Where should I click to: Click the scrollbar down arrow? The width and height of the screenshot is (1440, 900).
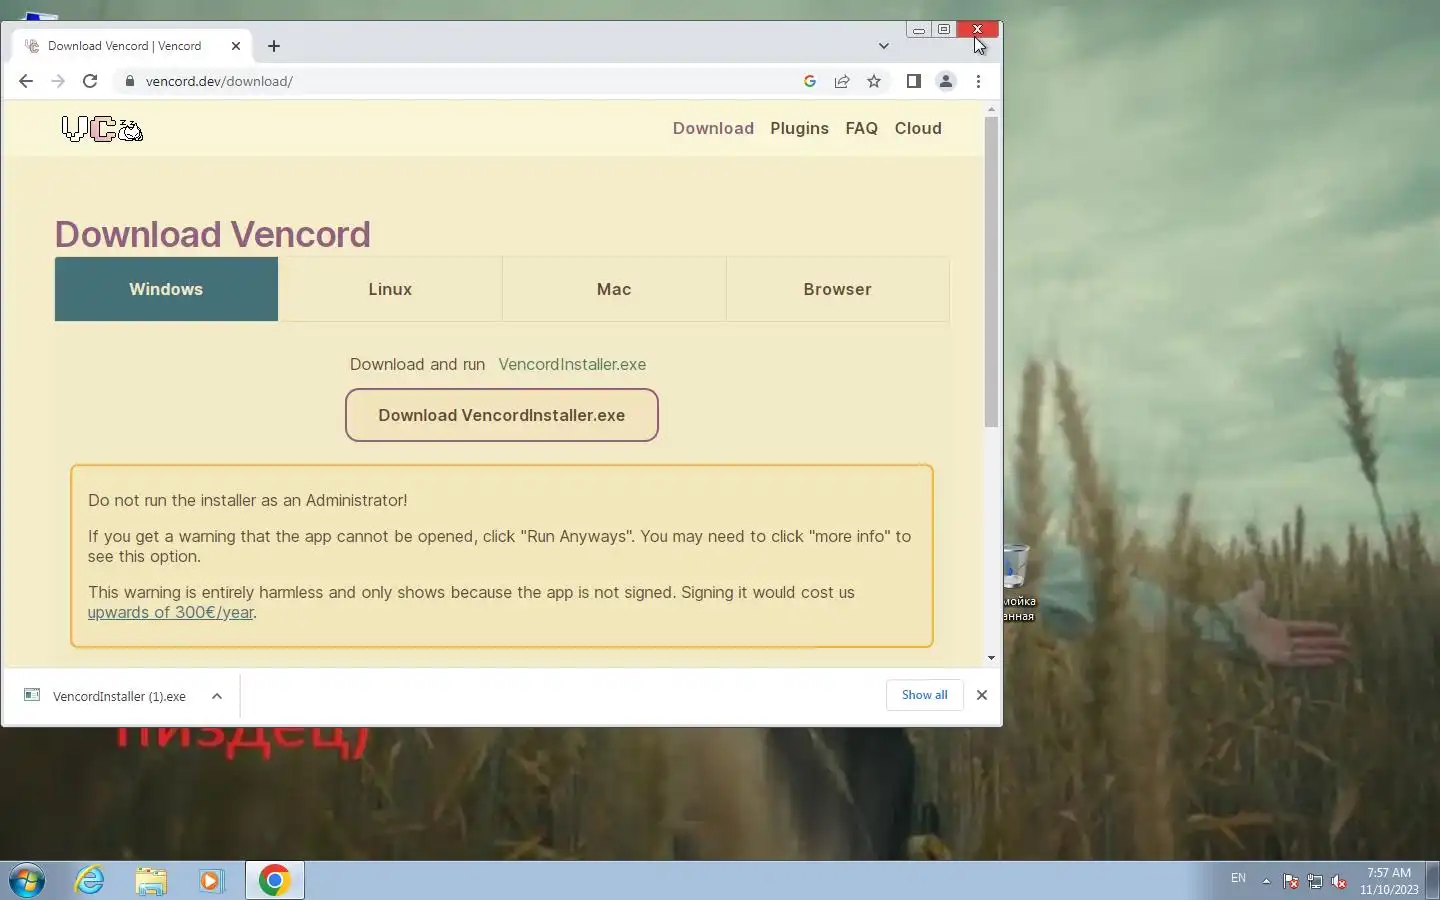(991, 658)
